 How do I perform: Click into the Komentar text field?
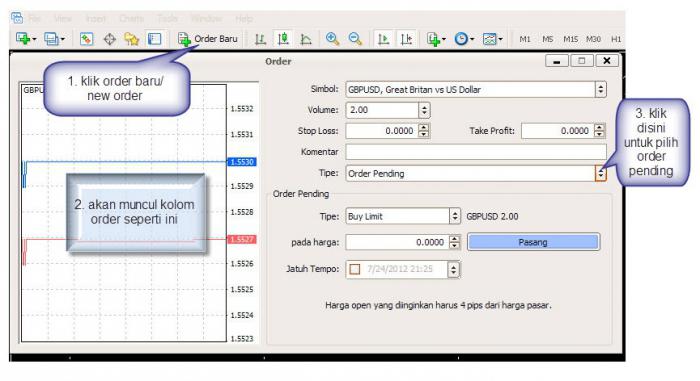tap(476, 152)
